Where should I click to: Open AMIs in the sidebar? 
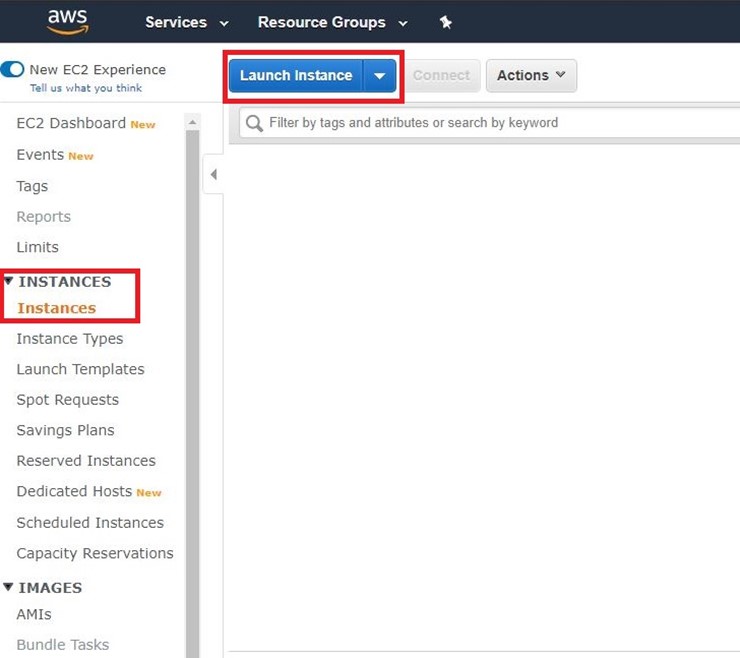[x=34, y=614]
